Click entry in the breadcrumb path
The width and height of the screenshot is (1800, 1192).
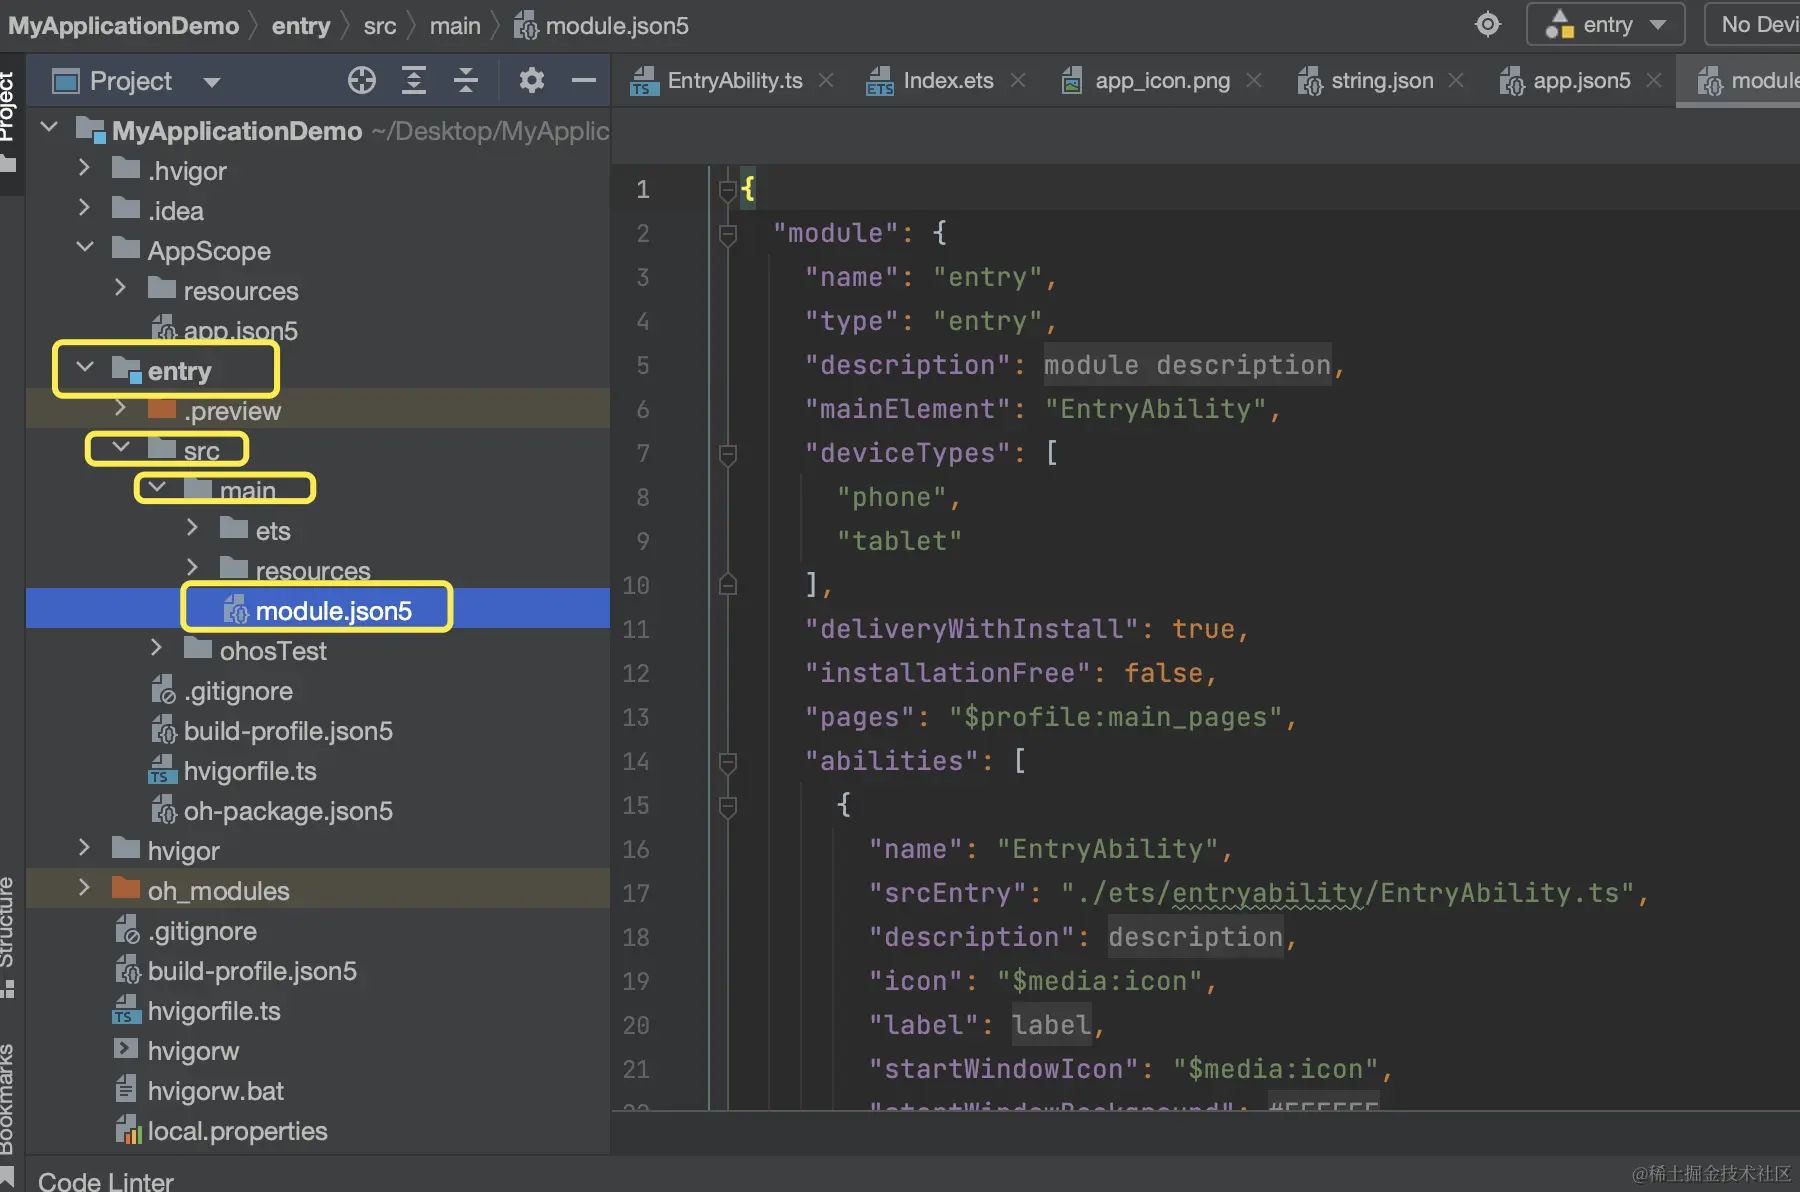[x=301, y=25]
